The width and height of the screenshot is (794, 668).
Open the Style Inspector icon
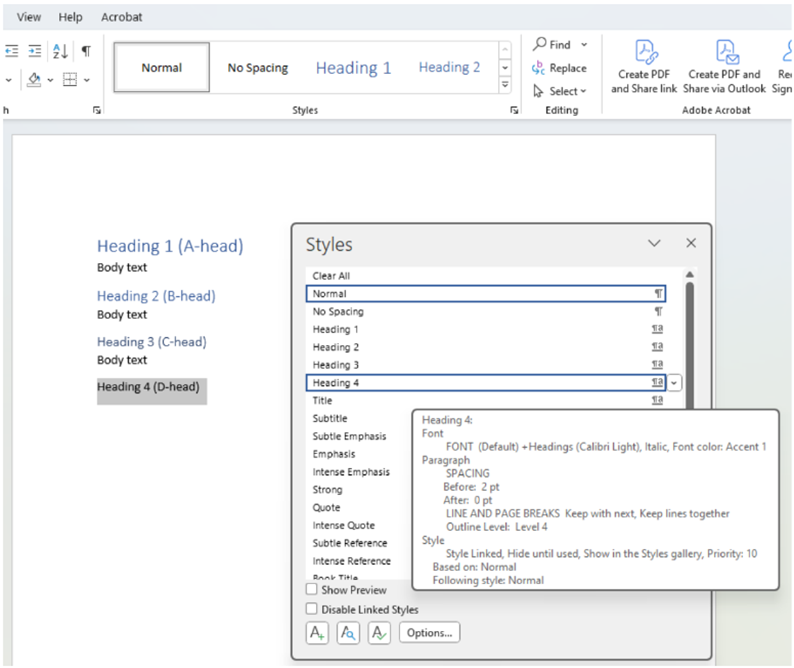pos(348,632)
